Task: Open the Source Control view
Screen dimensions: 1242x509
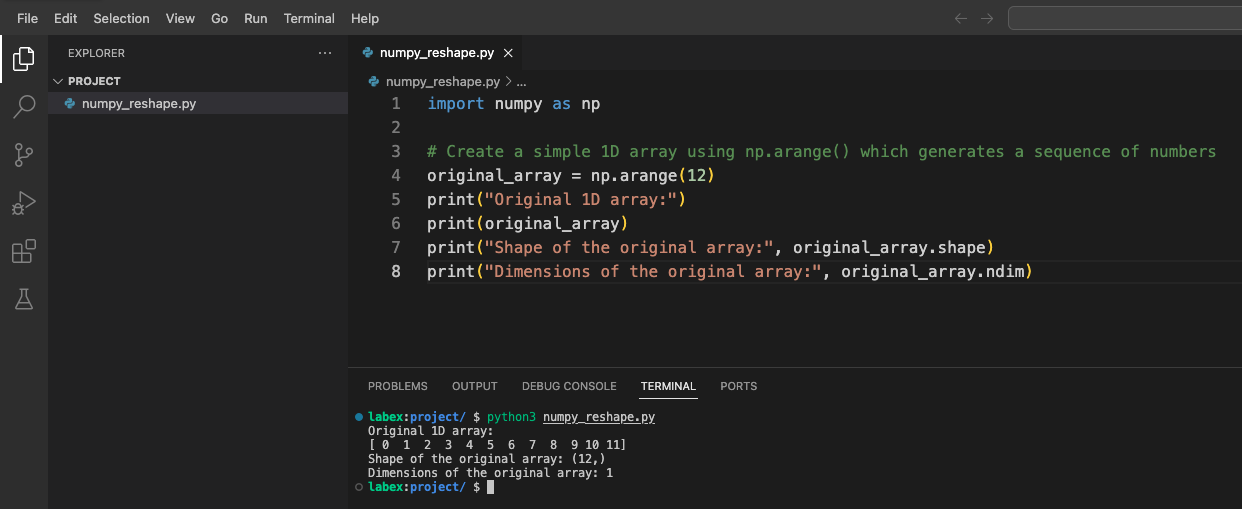Action: [x=23, y=155]
